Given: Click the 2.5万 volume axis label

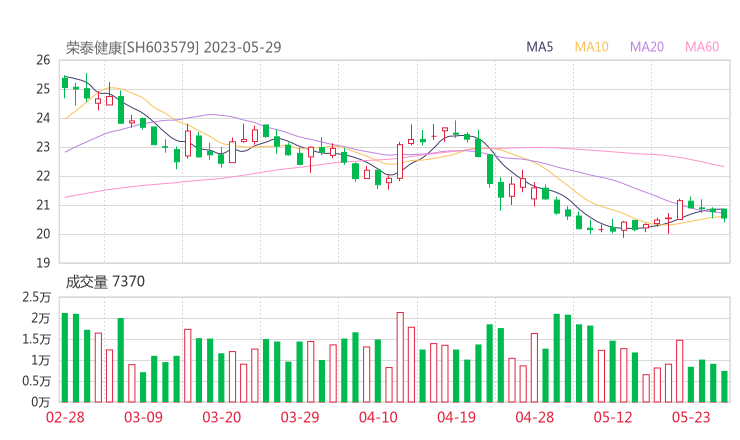Looking at the screenshot, I should pos(36,297).
